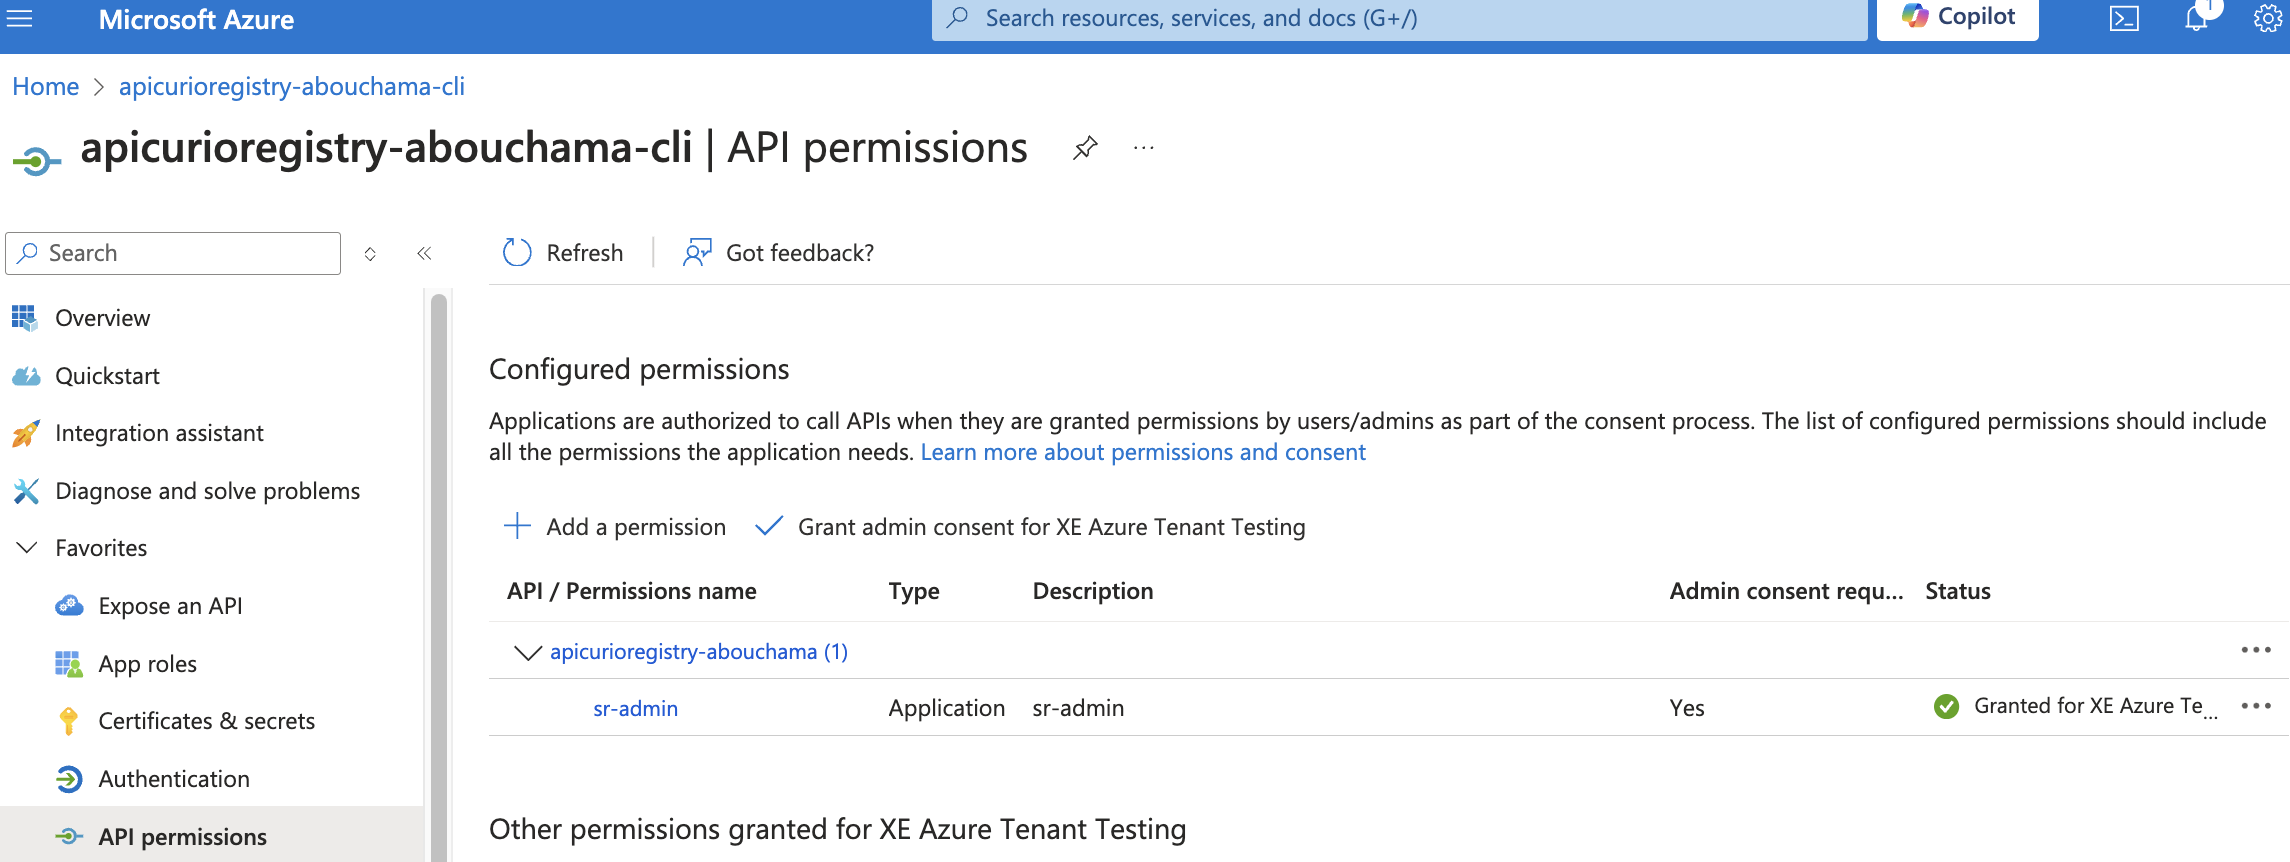Click the Refresh circular arrow icon
This screenshot has width=2290, height=862.
pyautogui.click(x=517, y=253)
